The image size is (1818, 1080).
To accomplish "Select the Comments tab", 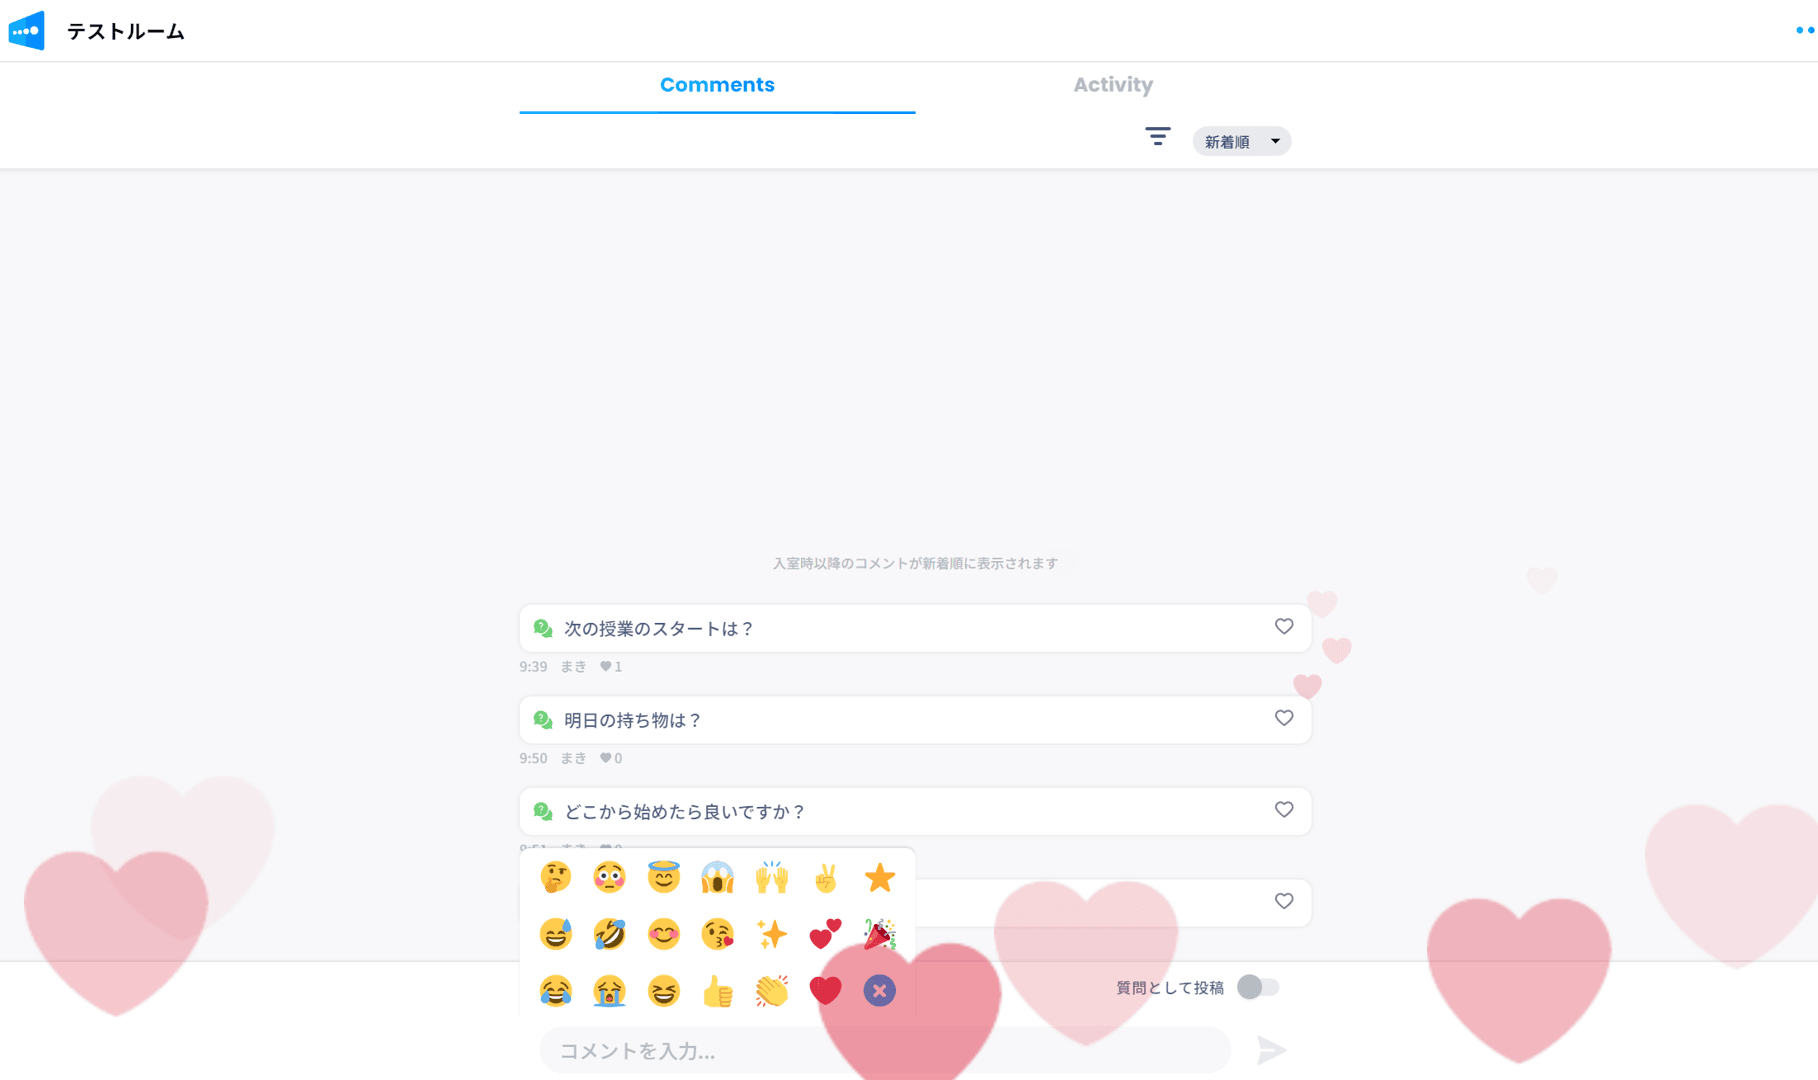I will [717, 85].
